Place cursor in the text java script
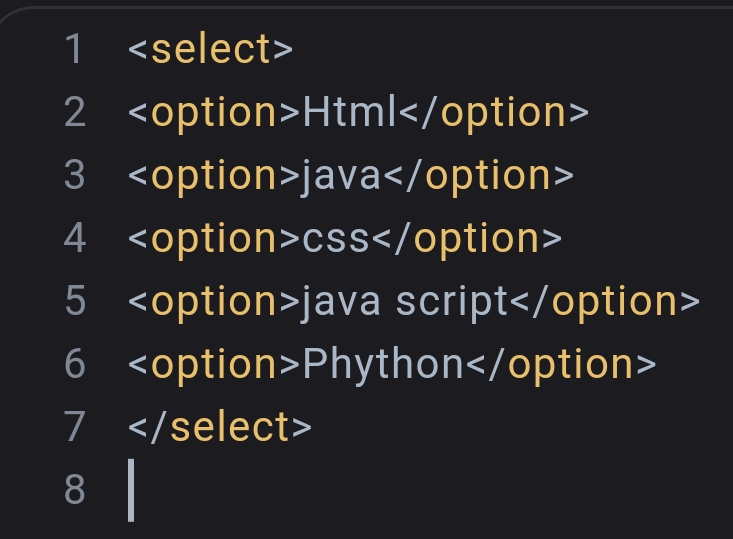This screenshot has height=539, width=733. pos(406,302)
